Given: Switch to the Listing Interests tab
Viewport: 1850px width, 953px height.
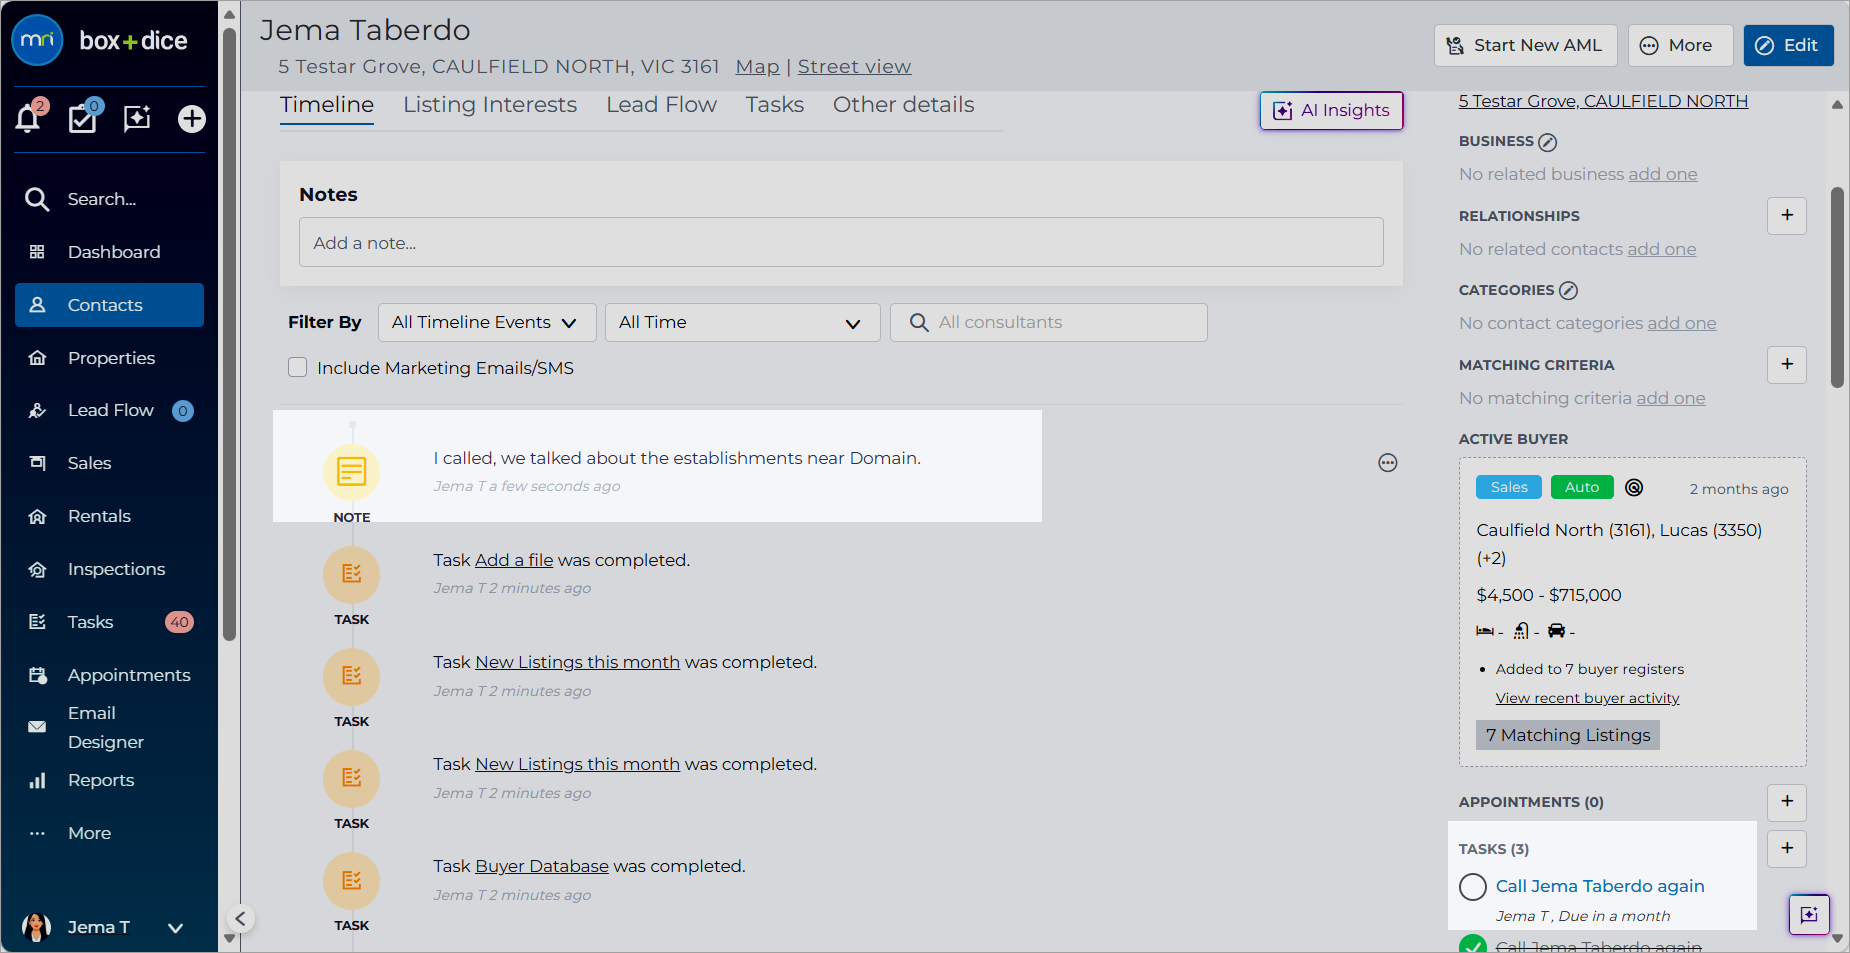Looking at the screenshot, I should (490, 105).
